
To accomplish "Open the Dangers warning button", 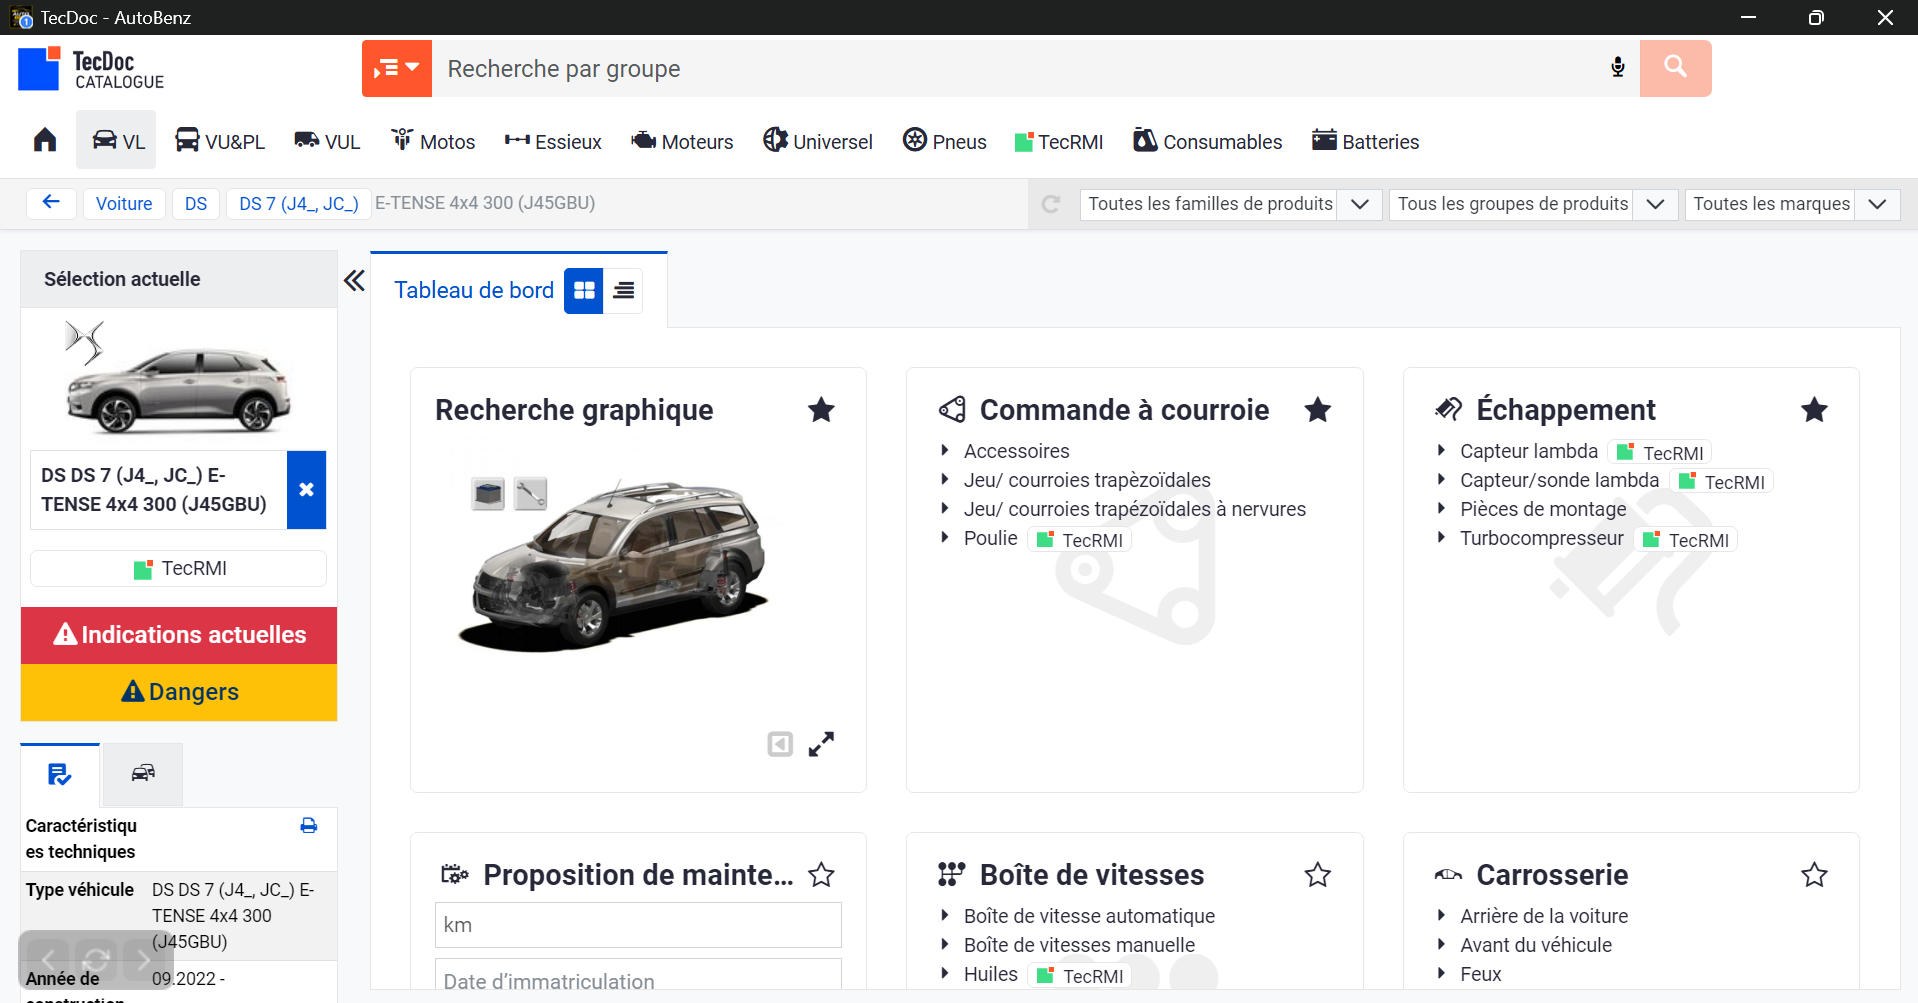I will [x=179, y=692].
